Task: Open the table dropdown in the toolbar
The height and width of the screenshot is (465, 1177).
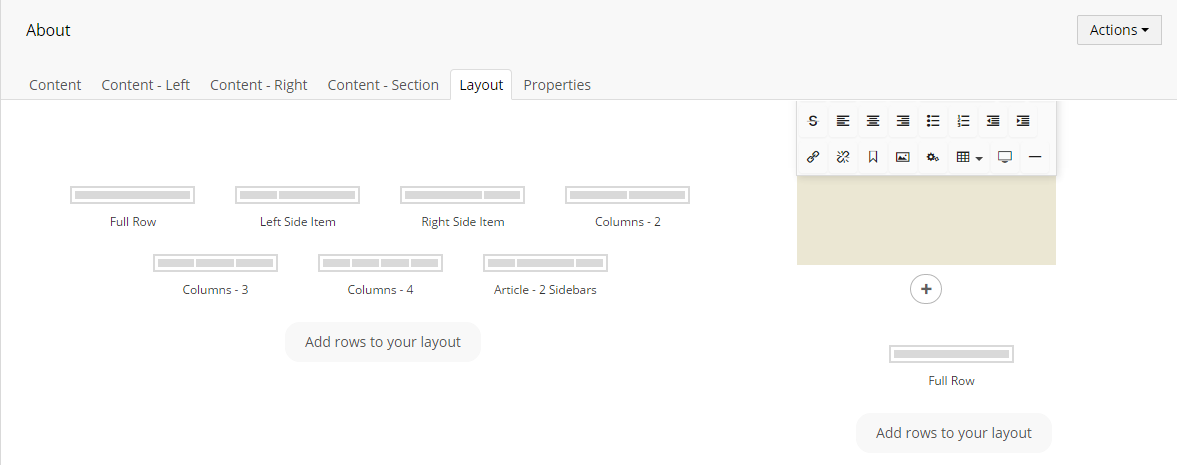Action: click(x=969, y=157)
